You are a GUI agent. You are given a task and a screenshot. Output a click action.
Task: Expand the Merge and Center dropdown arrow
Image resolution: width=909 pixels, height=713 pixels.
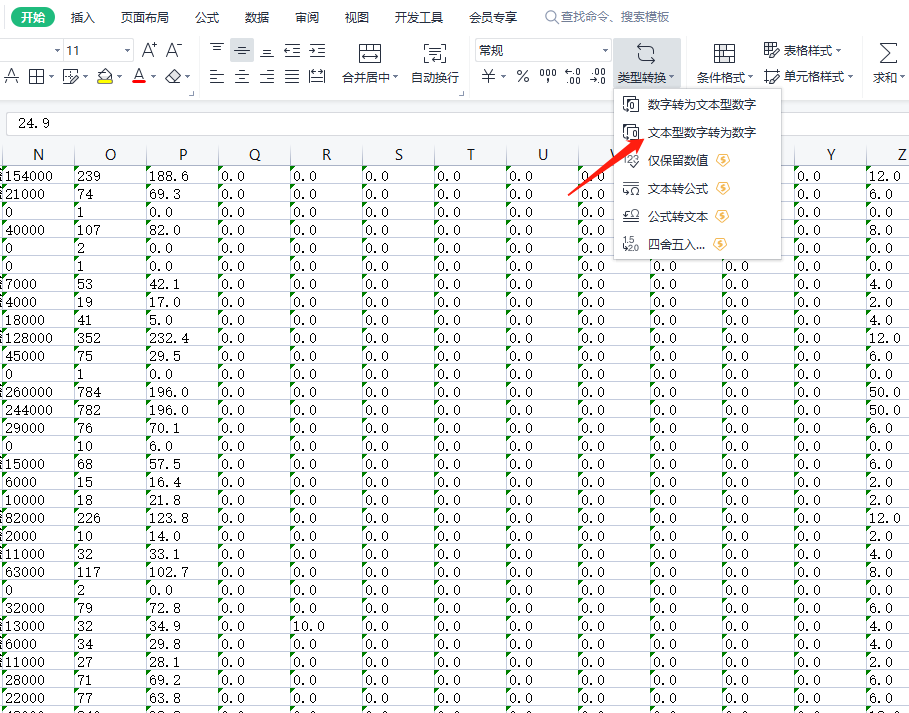pos(395,77)
